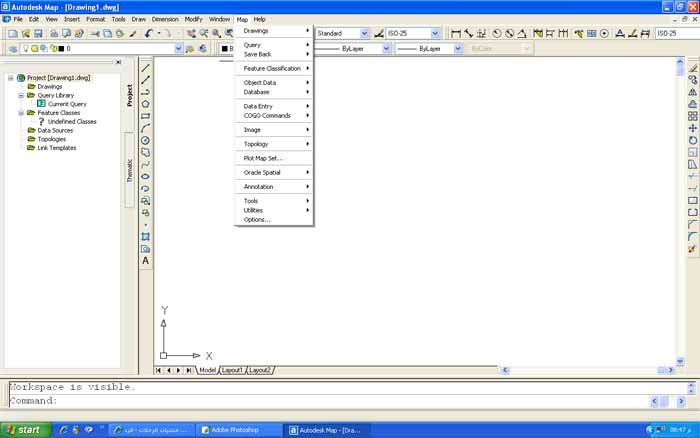Select Data Sources in project tree
The height and width of the screenshot is (438, 700).
(55, 130)
